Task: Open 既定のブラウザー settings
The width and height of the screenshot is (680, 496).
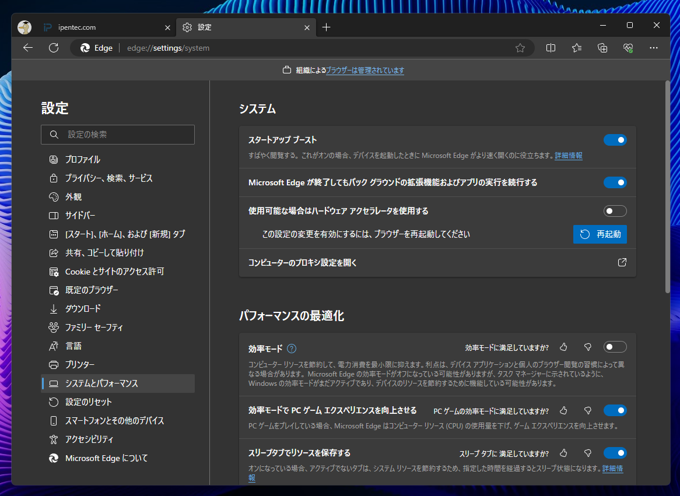Action: (x=118, y=290)
